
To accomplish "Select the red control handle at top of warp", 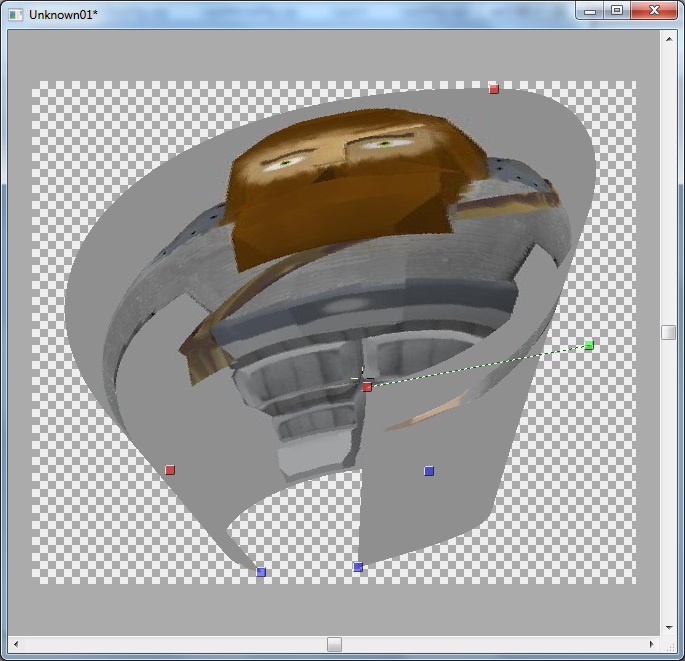I will tap(494, 89).
